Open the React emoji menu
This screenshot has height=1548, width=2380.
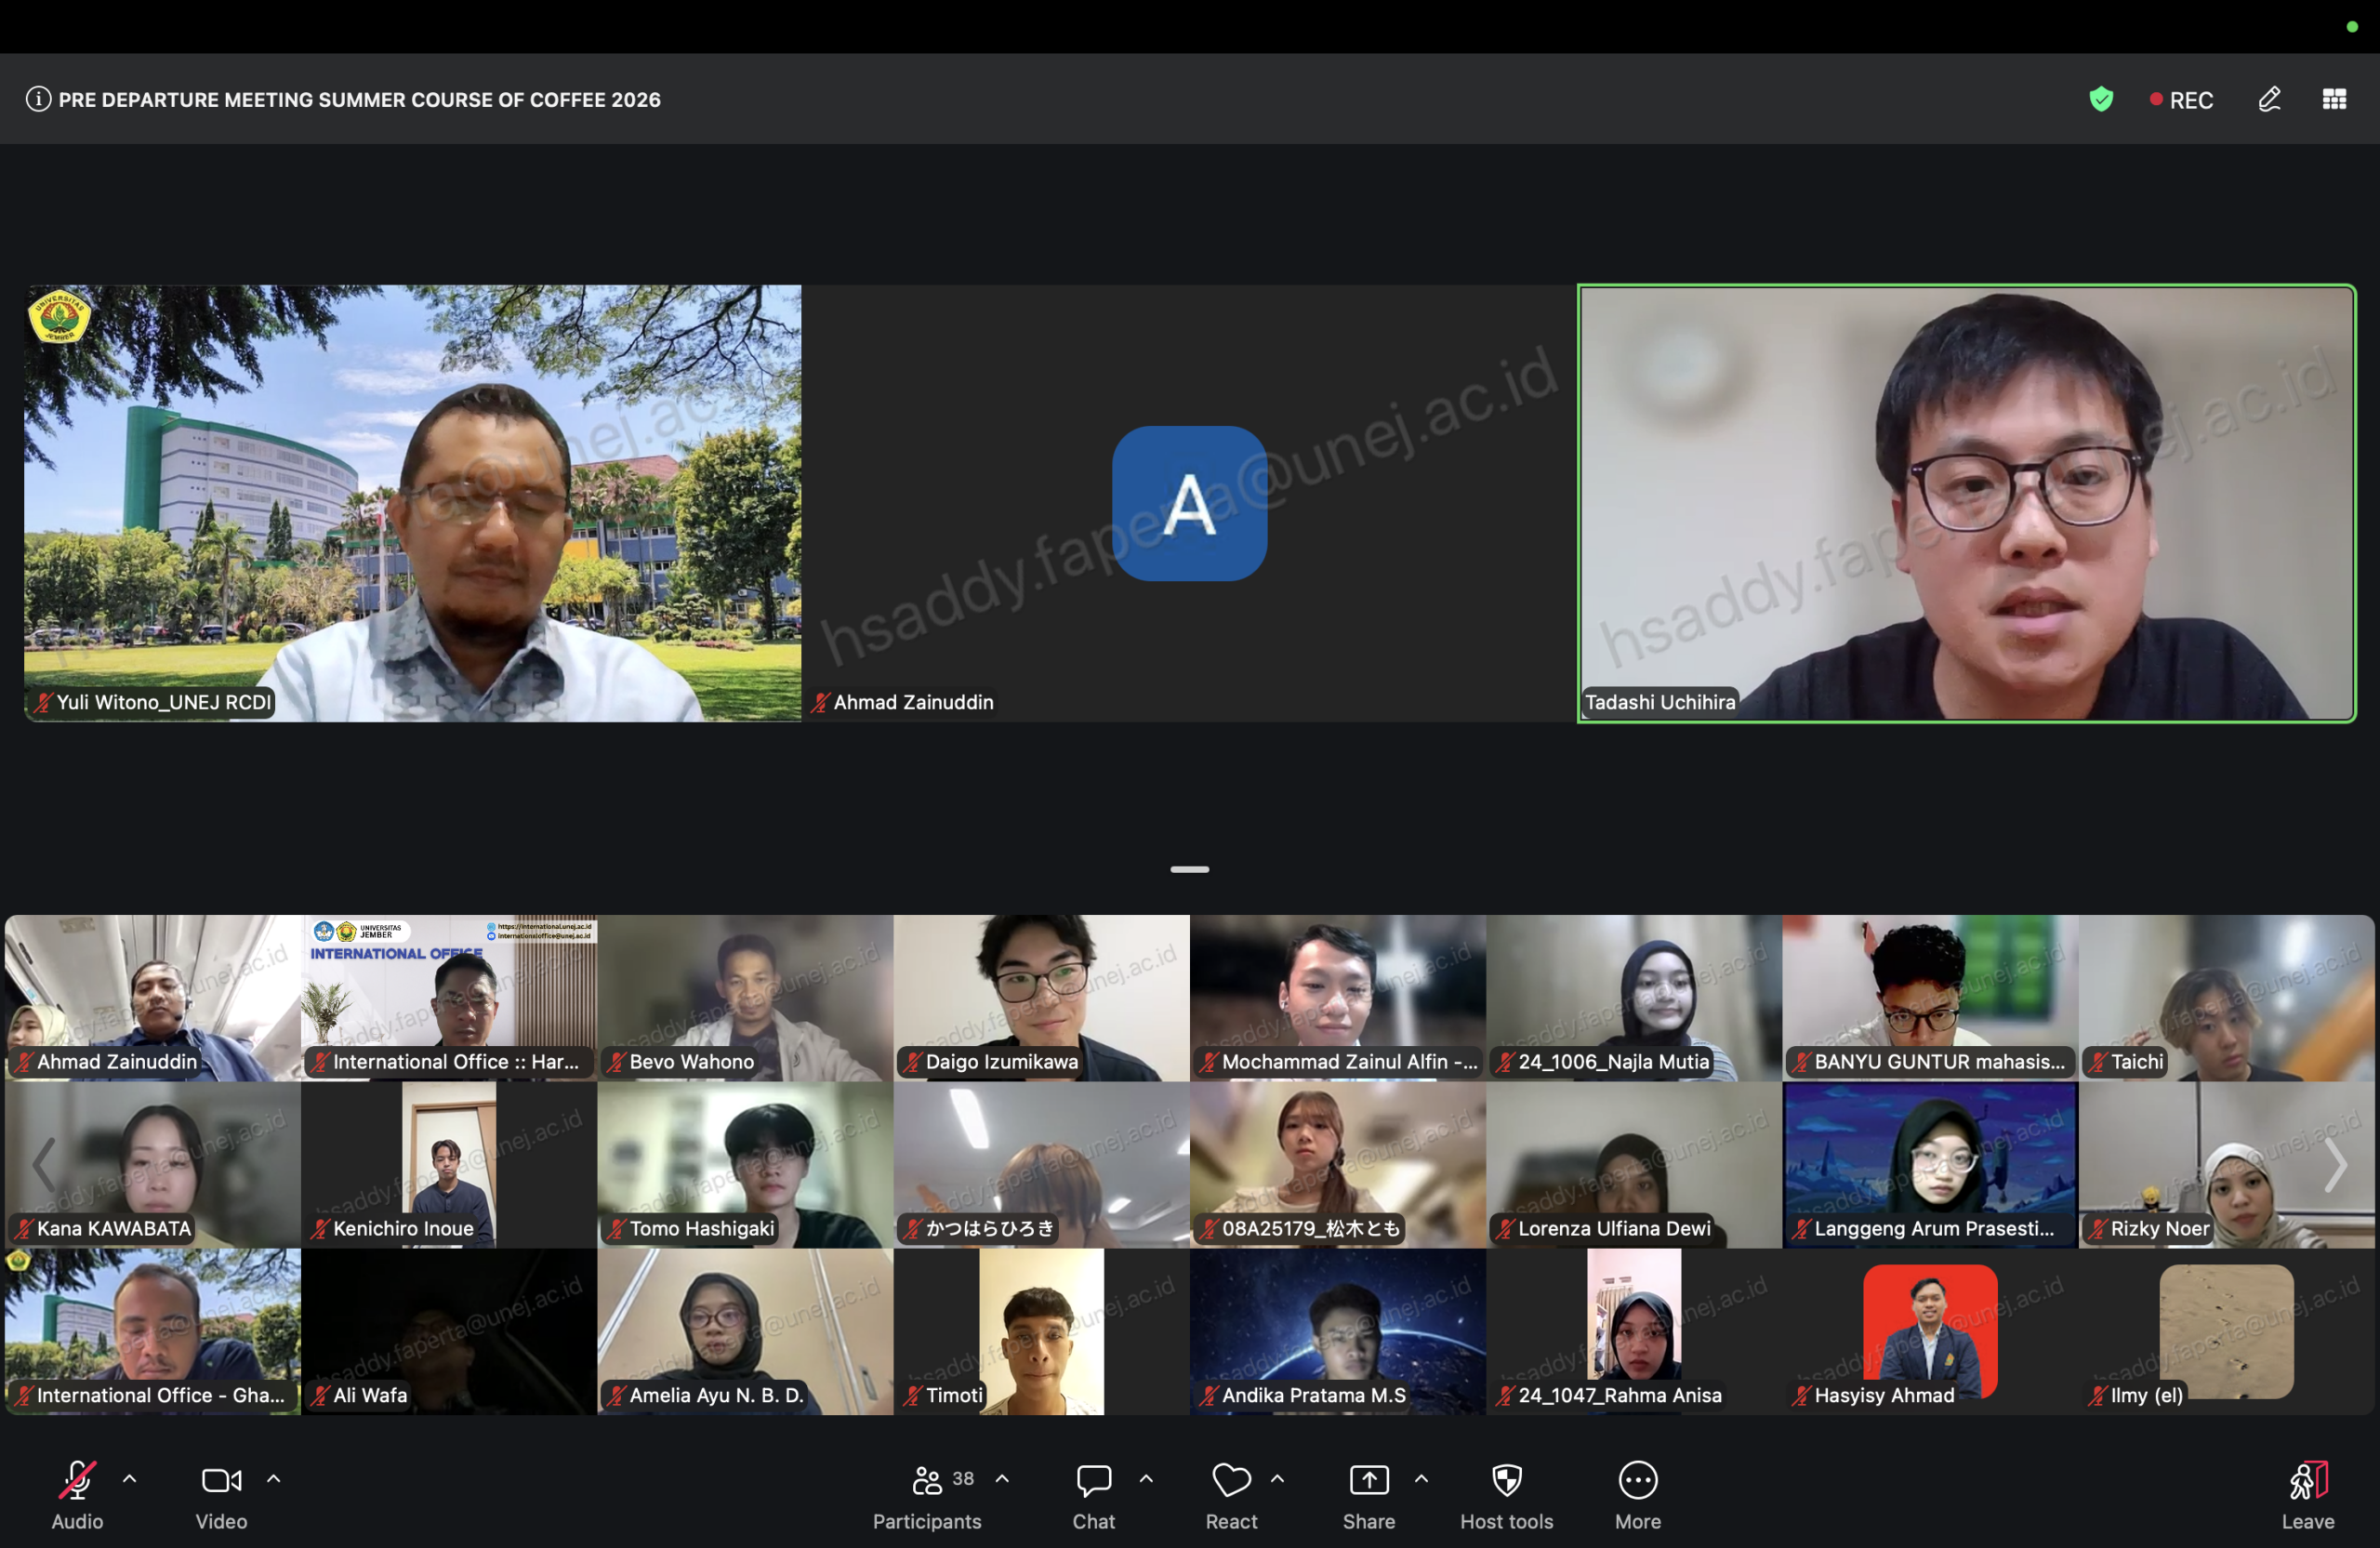point(1231,1495)
